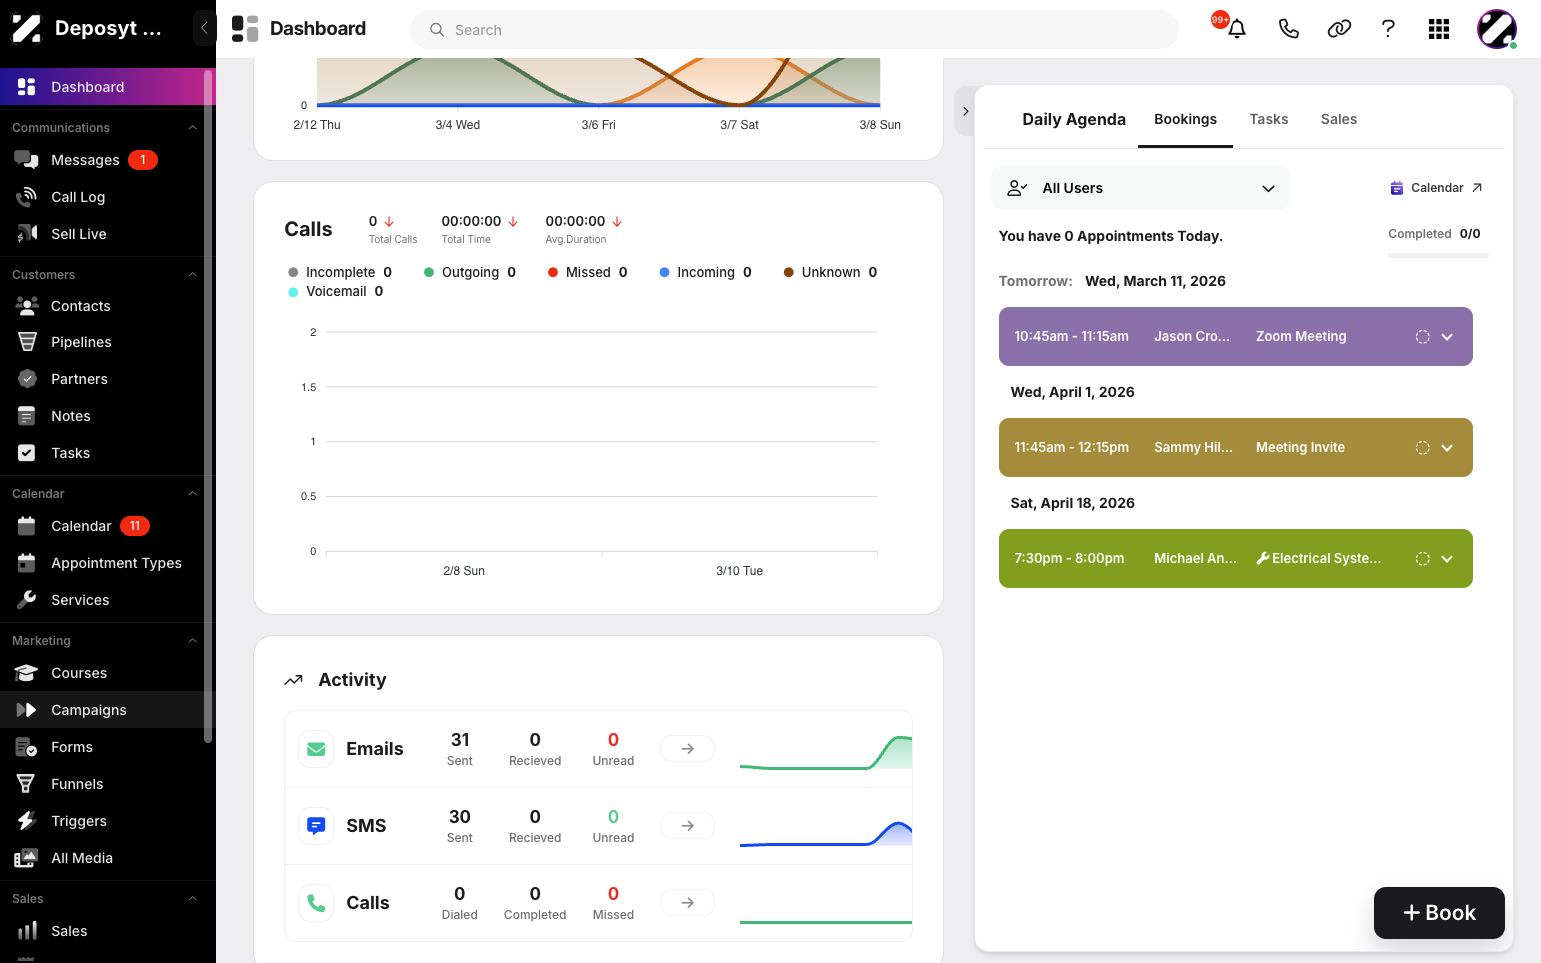Collapse the Communications sidebar section
This screenshot has height=963, width=1541.
tap(192, 128)
